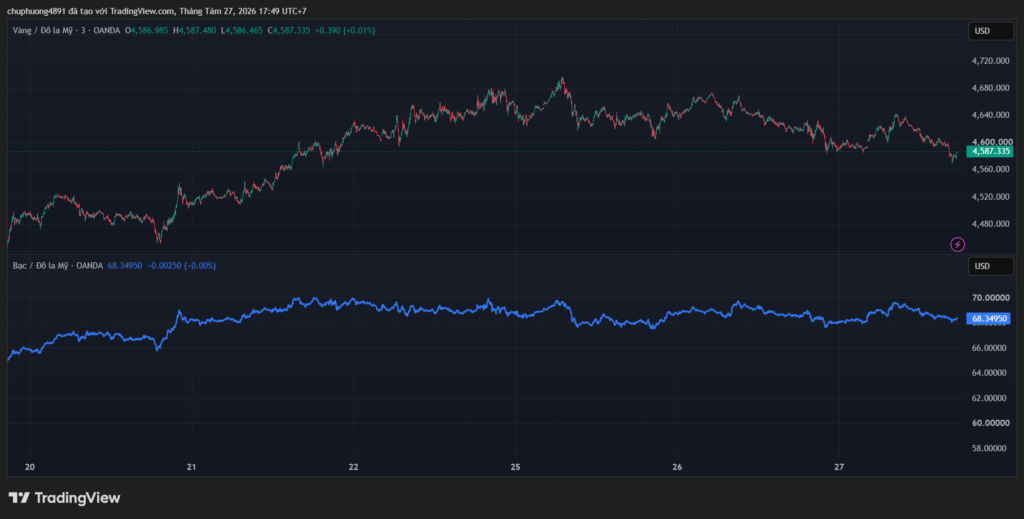
Task: Click the 66.00000 silver axis label
Action: [990, 348]
